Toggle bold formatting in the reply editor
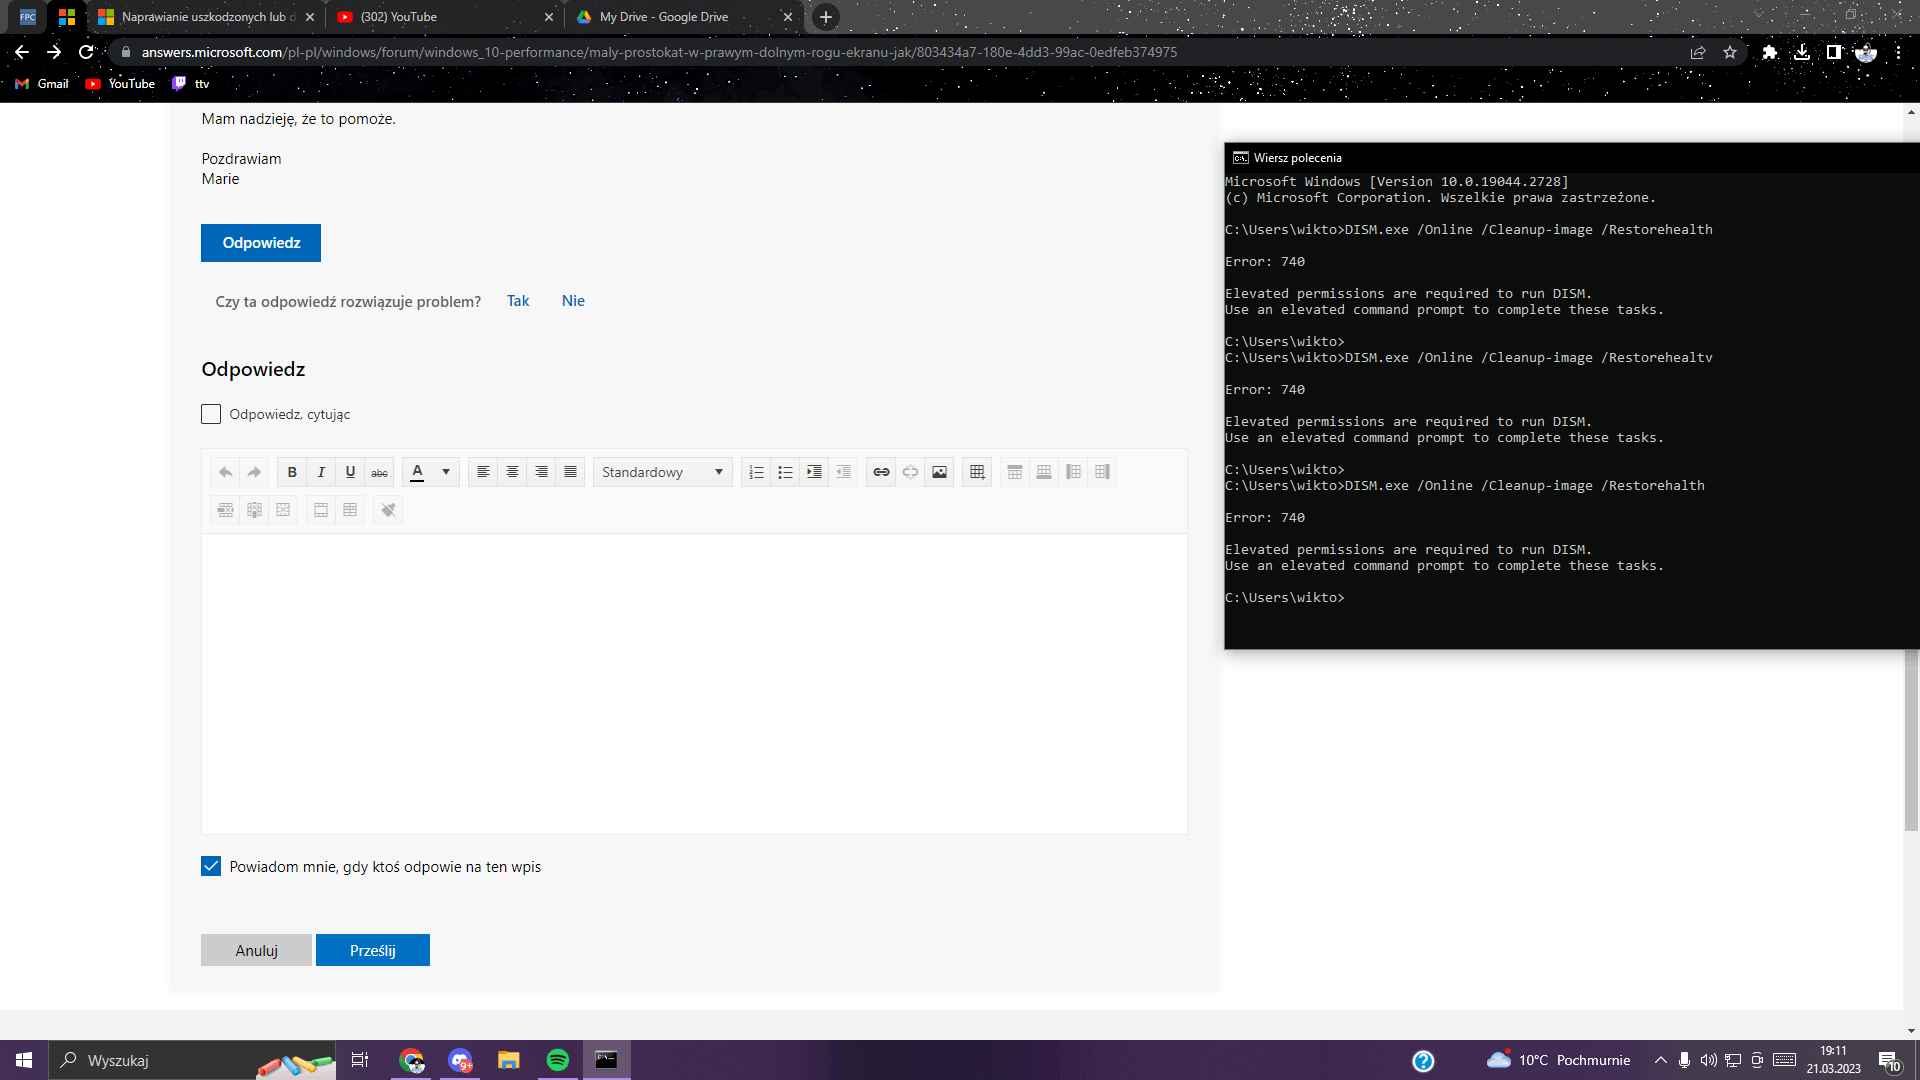 [292, 472]
